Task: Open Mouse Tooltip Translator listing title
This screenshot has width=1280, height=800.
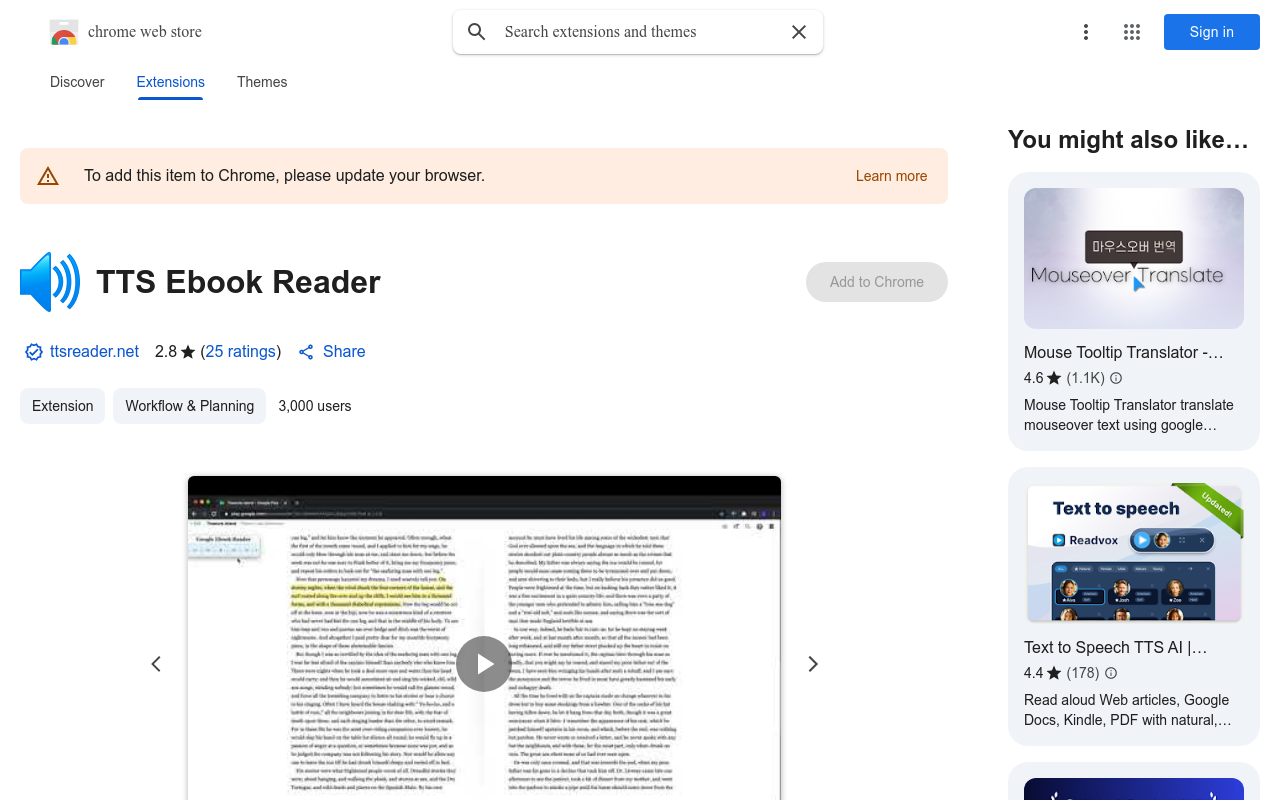Action: (x=1124, y=352)
